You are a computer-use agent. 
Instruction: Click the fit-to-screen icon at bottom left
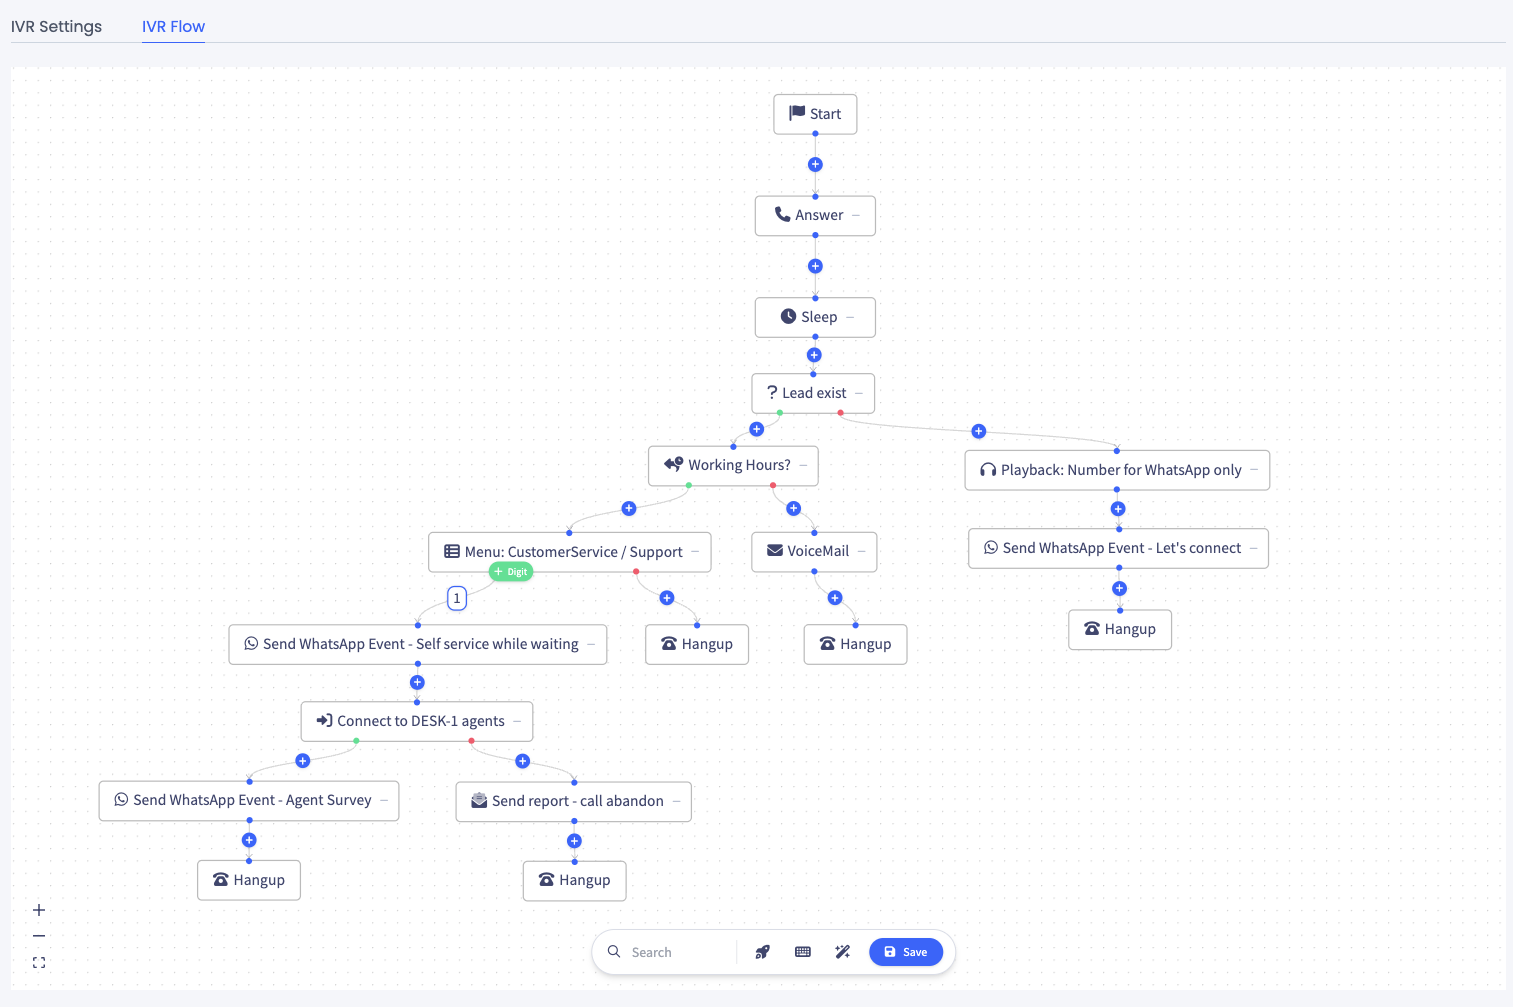38,962
